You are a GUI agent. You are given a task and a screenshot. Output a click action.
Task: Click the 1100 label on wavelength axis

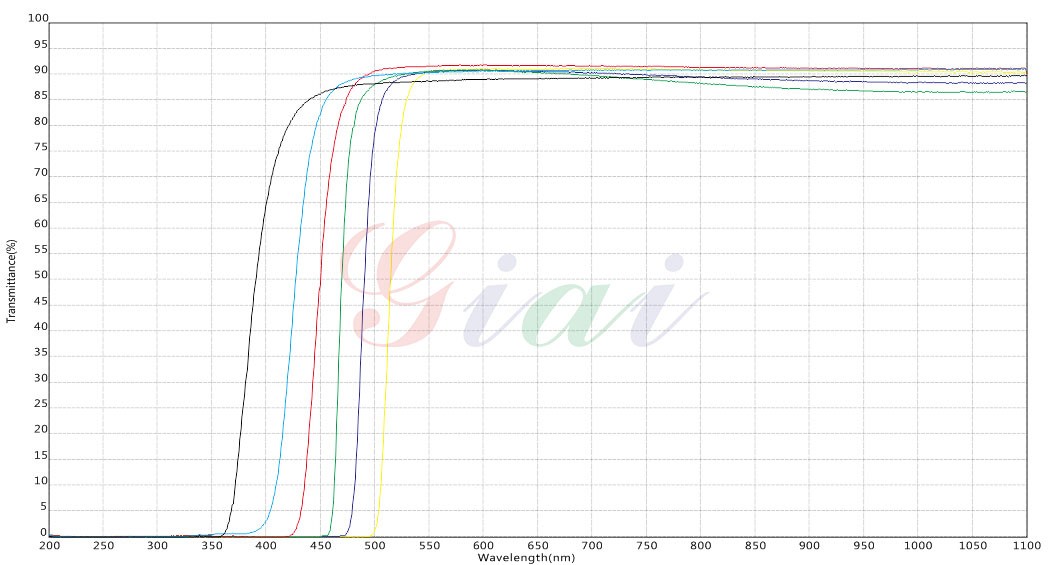coord(1026,545)
